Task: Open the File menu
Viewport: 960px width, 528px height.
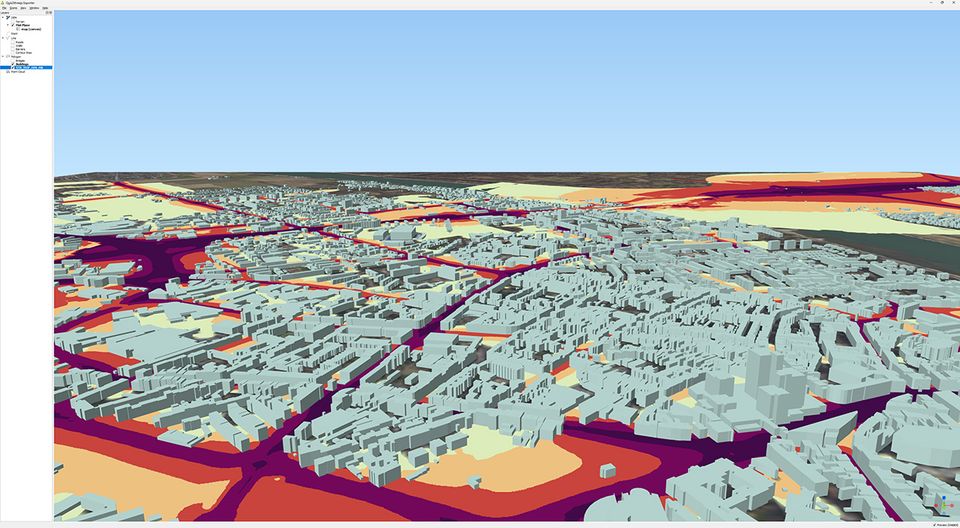Action: [x=4, y=8]
